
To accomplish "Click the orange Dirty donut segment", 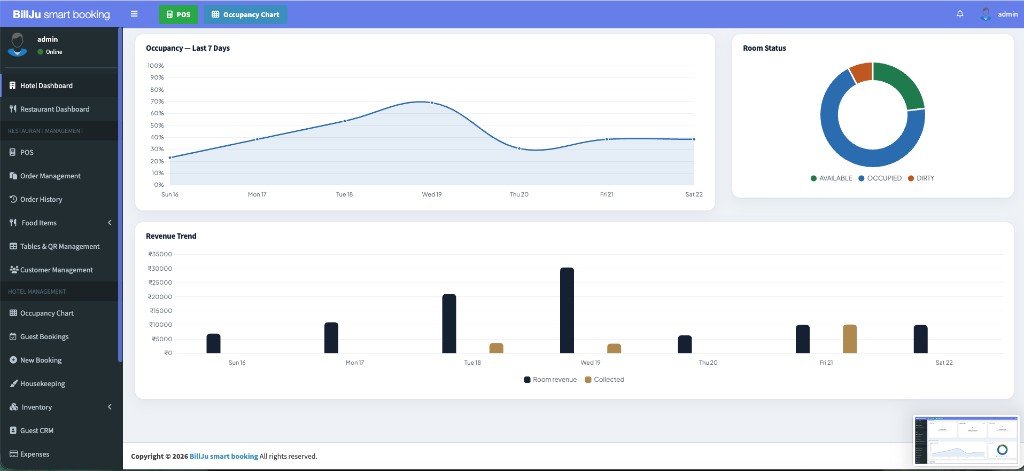I will tap(862, 71).
